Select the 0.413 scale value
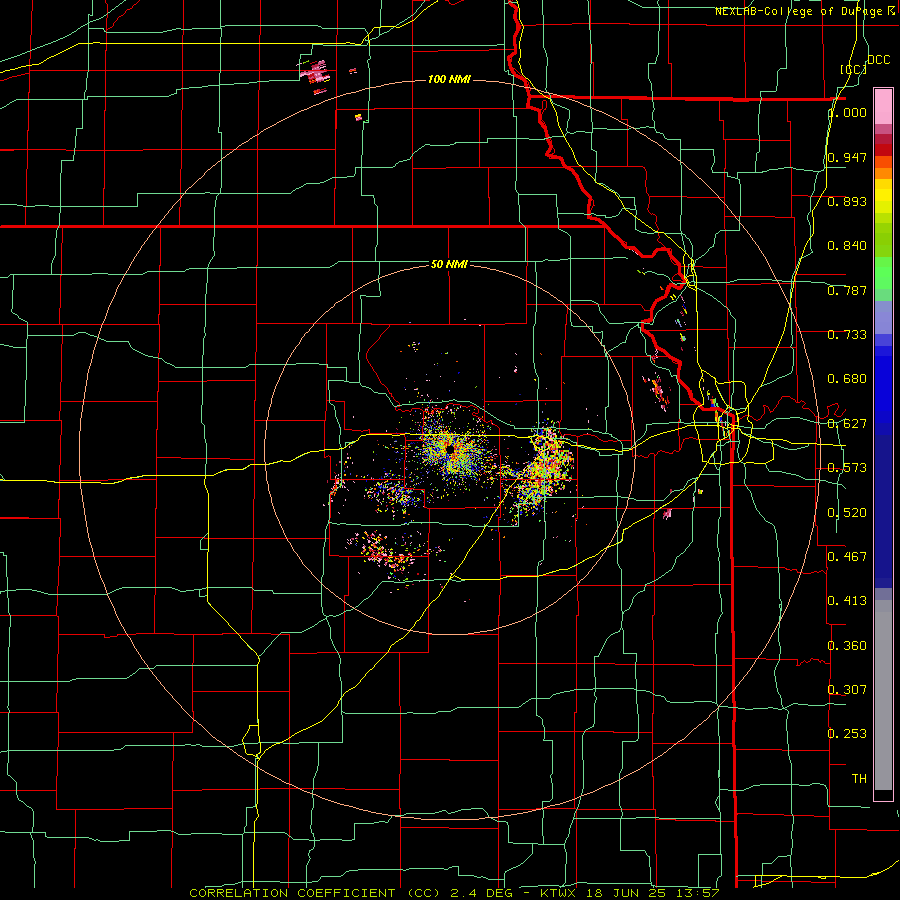The width and height of the screenshot is (900, 900). point(847,601)
